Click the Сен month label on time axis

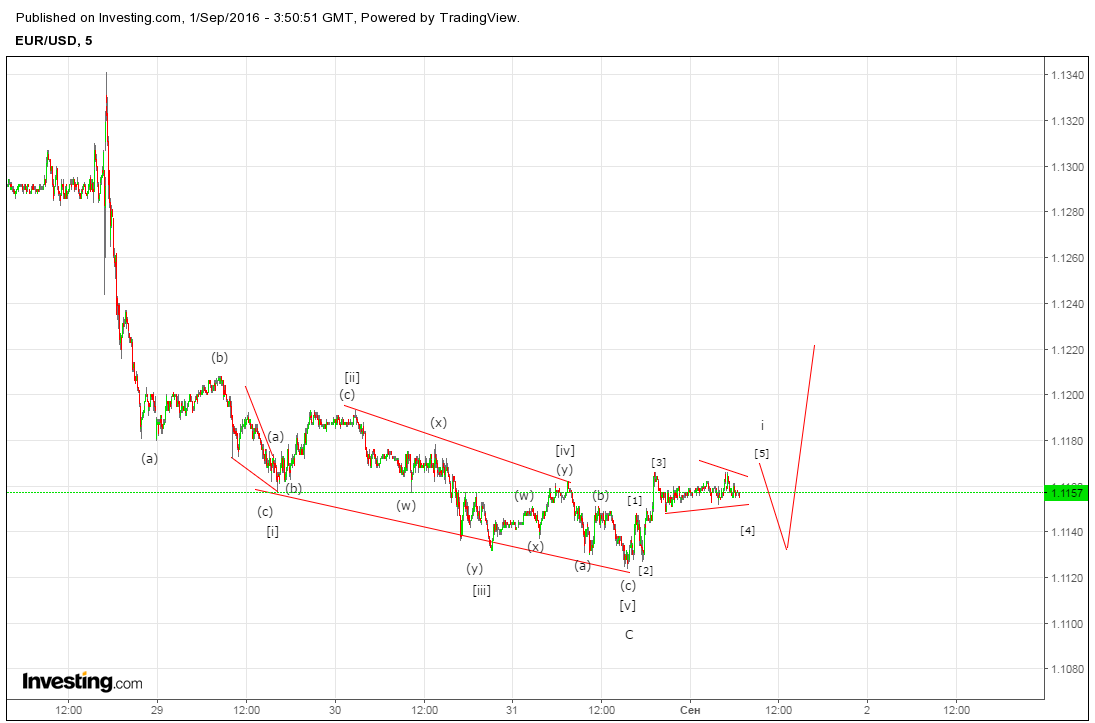690,710
